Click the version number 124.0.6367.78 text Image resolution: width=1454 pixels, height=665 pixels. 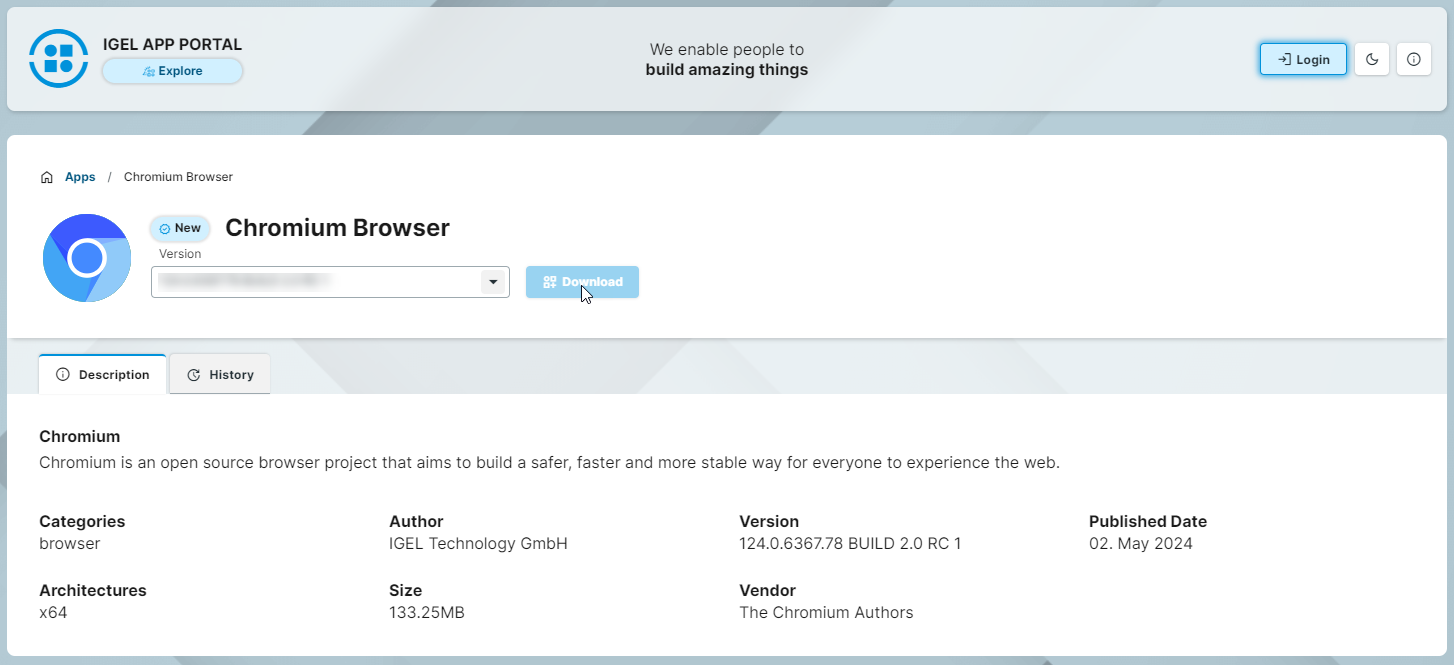pyautogui.click(x=849, y=544)
